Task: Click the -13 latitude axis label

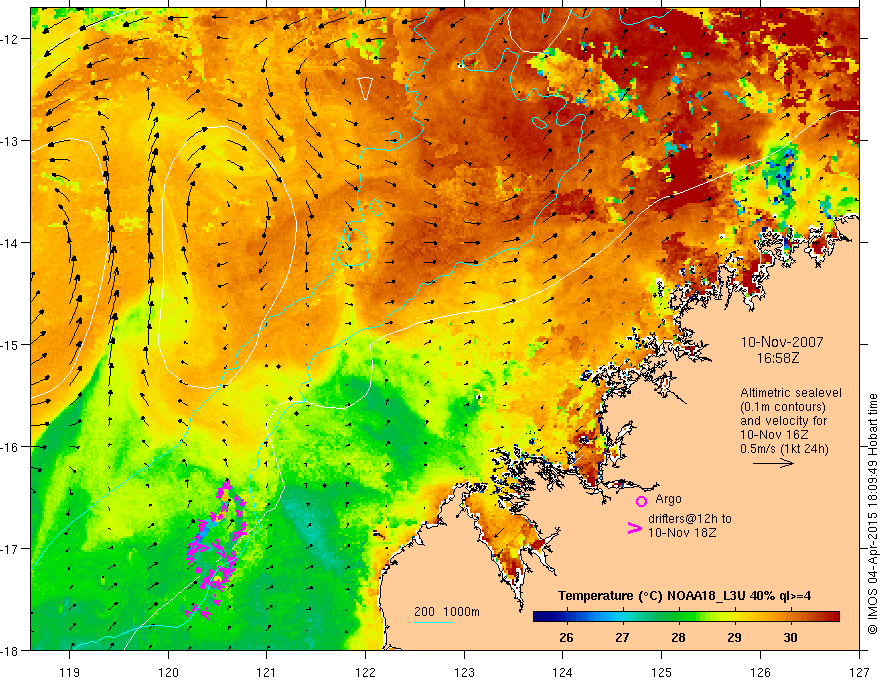Action: (12, 141)
